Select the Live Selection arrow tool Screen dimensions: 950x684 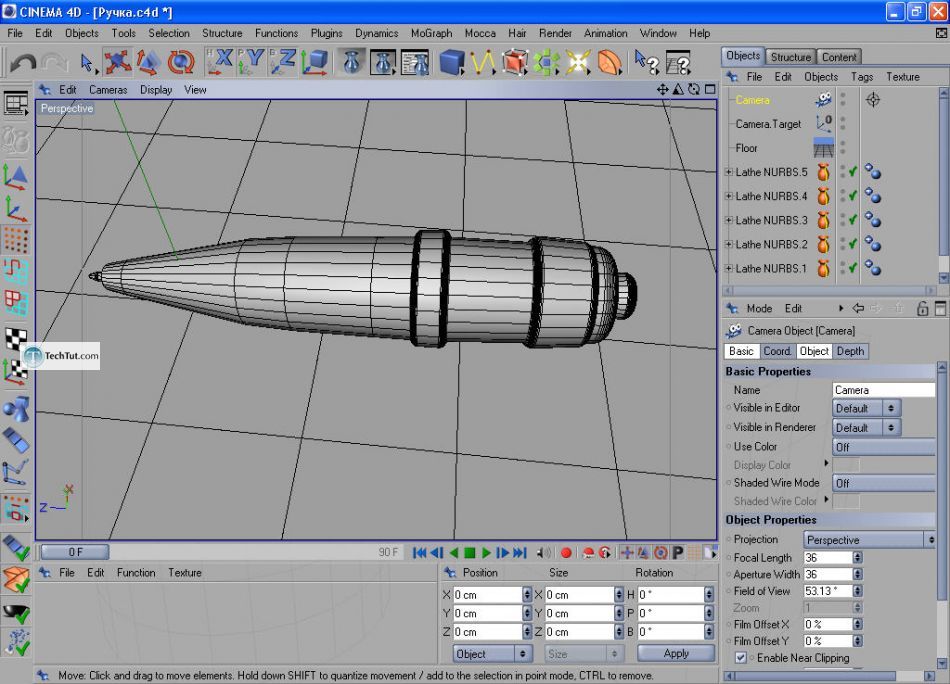pos(86,62)
